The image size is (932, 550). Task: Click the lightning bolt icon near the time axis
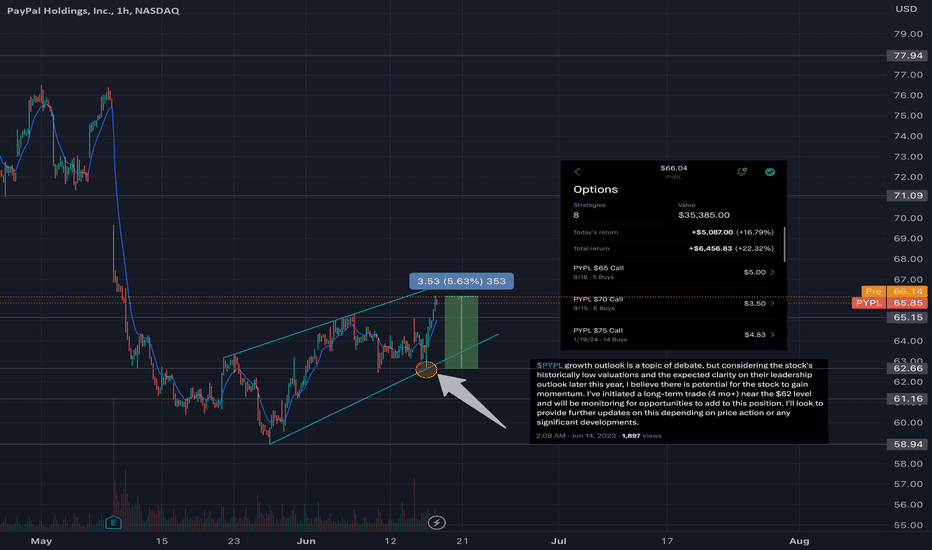pyautogui.click(x=437, y=523)
